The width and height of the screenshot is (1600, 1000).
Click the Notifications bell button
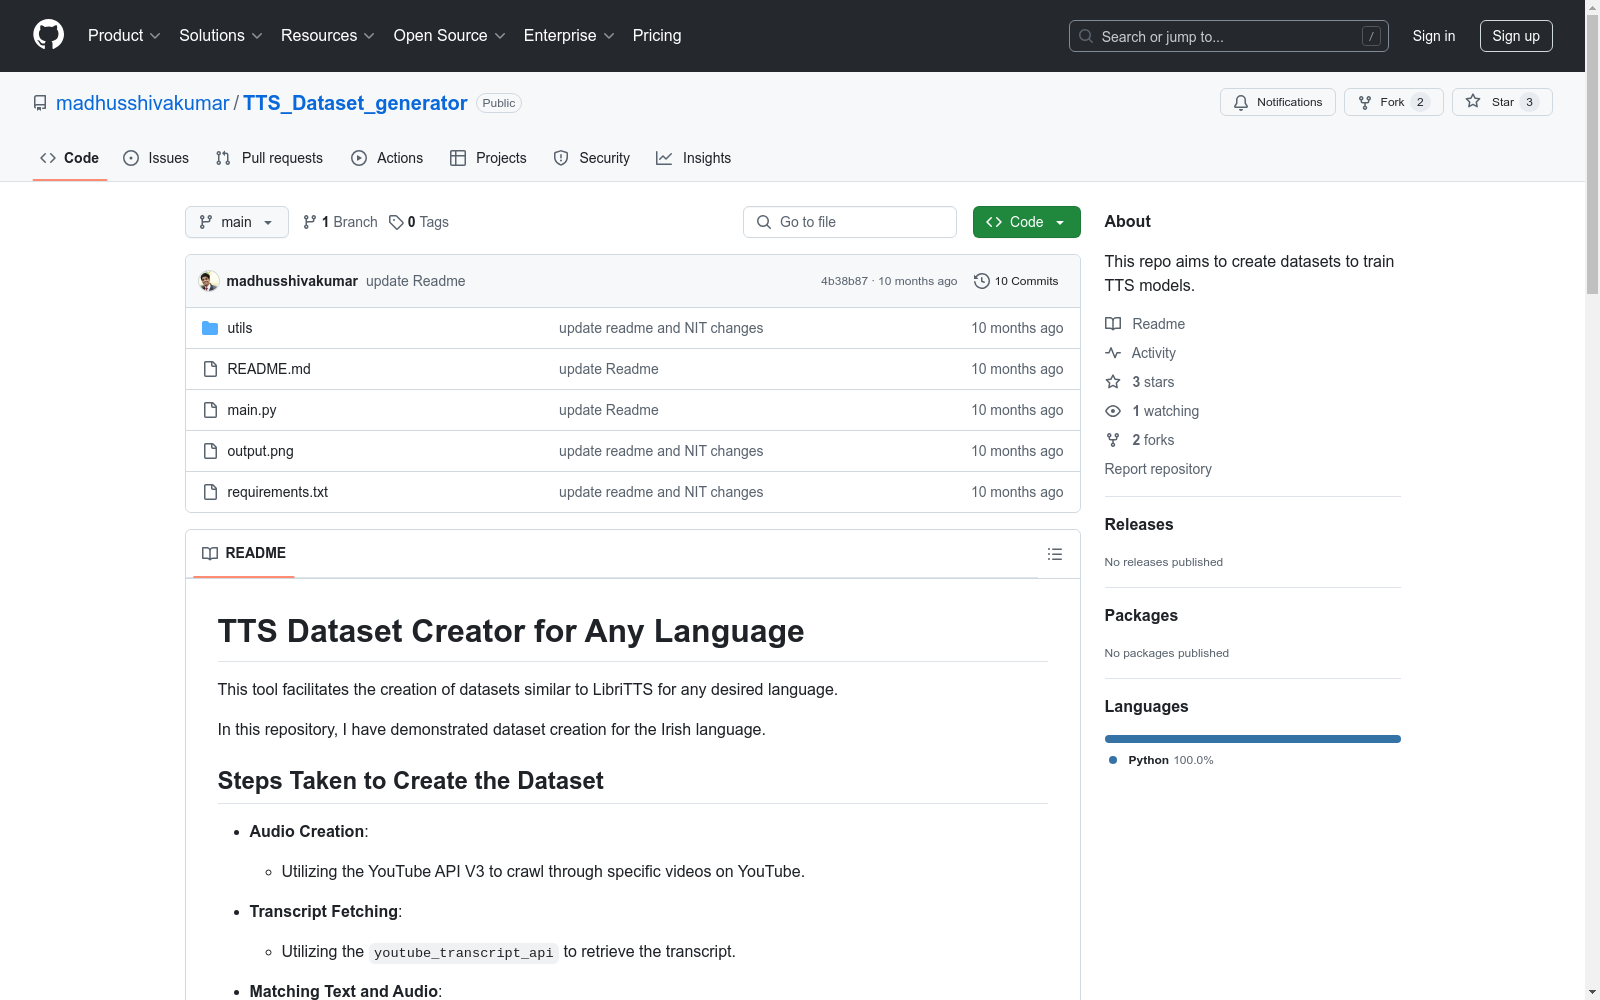click(x=1278, y=102)
